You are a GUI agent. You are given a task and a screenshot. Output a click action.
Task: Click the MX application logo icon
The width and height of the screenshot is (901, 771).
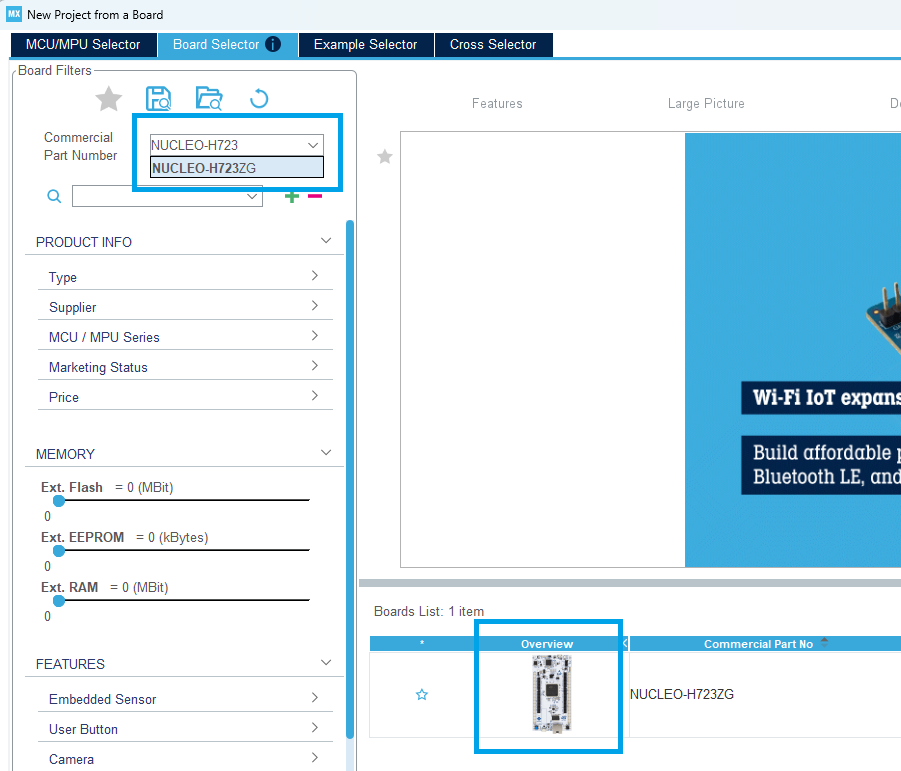[x=14, y=14]
